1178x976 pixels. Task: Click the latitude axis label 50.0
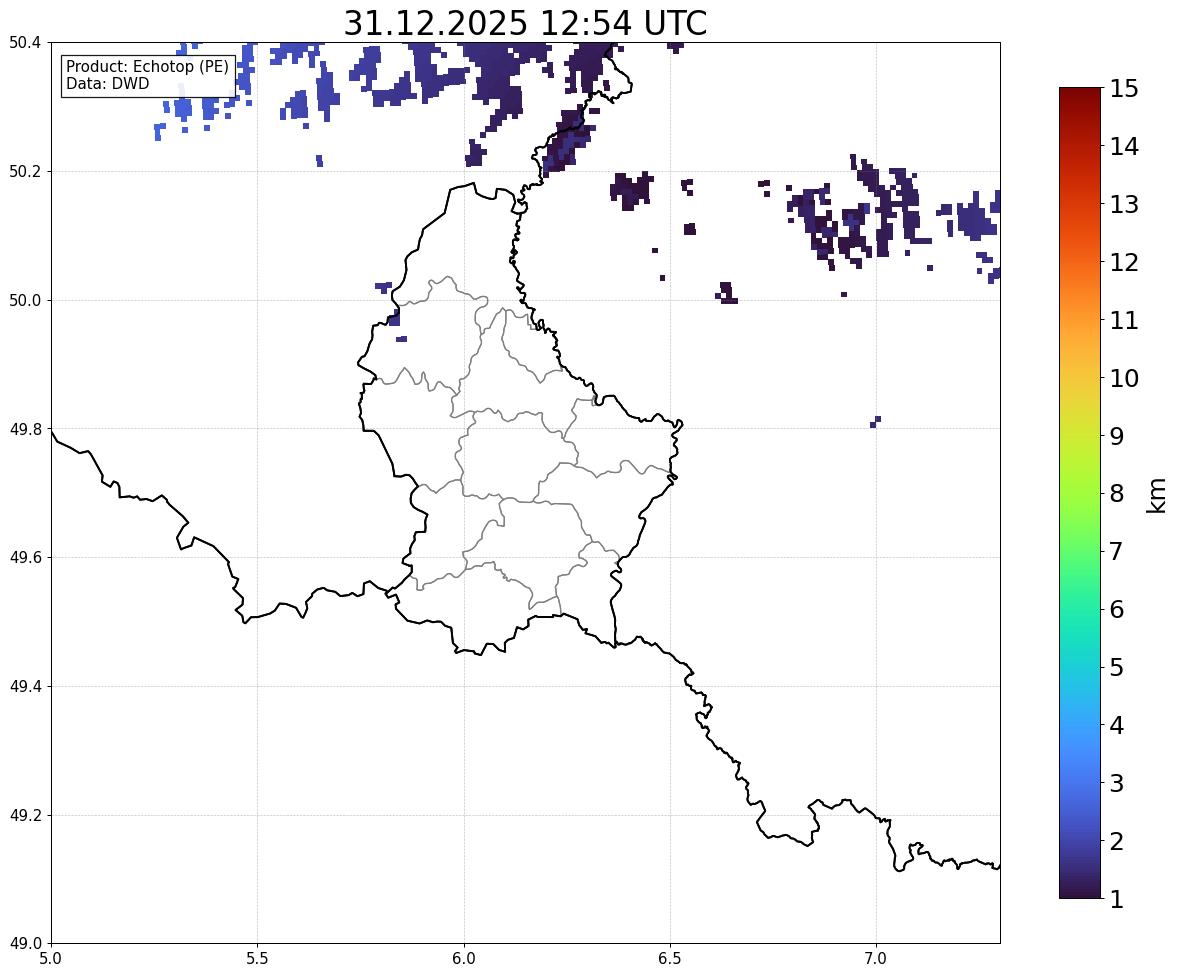click(x=24, y=301)
